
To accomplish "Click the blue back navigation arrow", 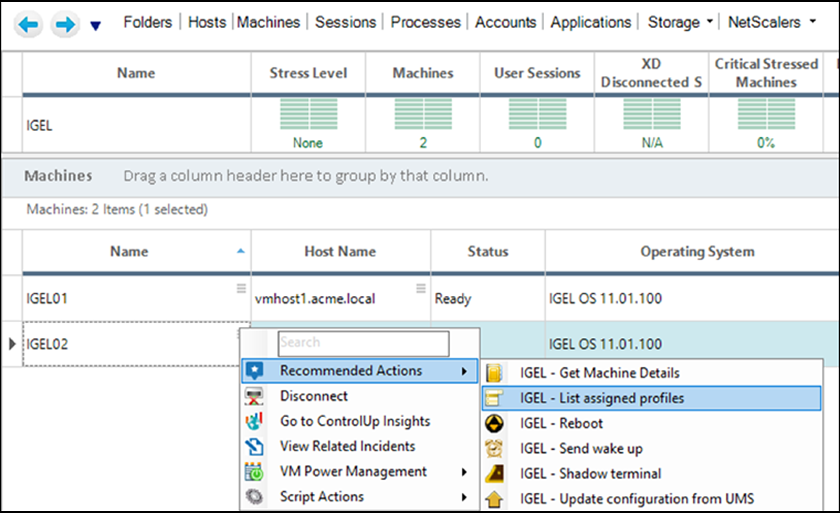I will click(x=28, y=25).
